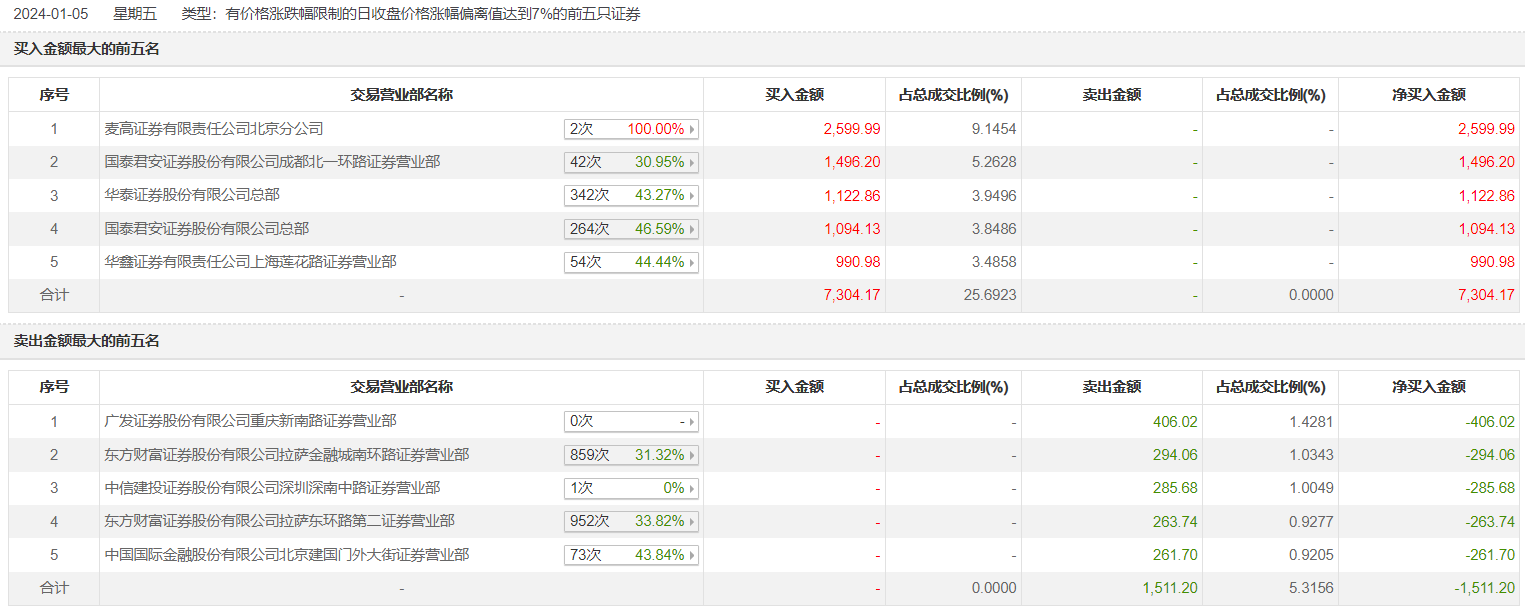
Task: Click 中信建投证券深圳深南中路证券营业部 link
Action: coord(272,488)
